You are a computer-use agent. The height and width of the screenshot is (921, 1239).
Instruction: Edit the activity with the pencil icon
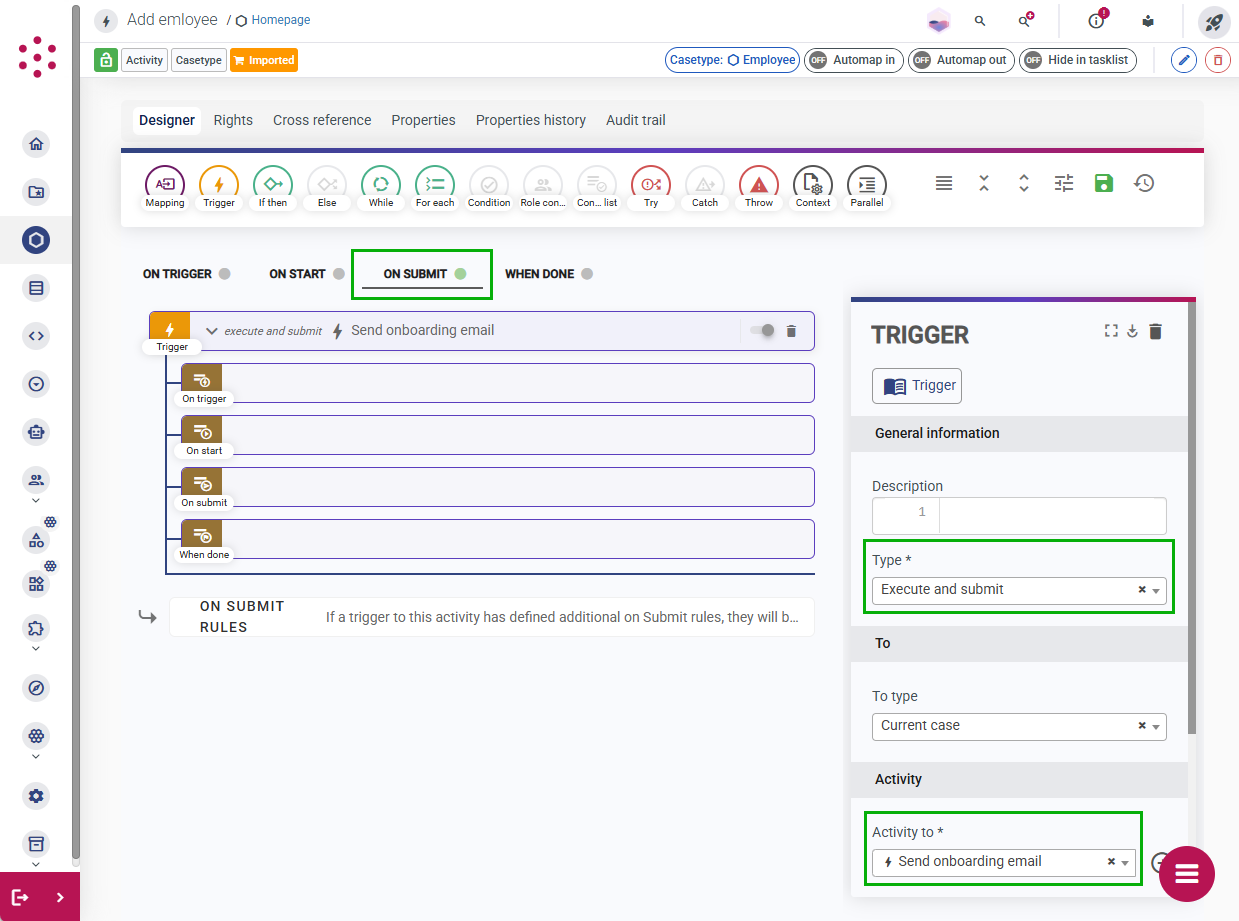coord(1184,60)
